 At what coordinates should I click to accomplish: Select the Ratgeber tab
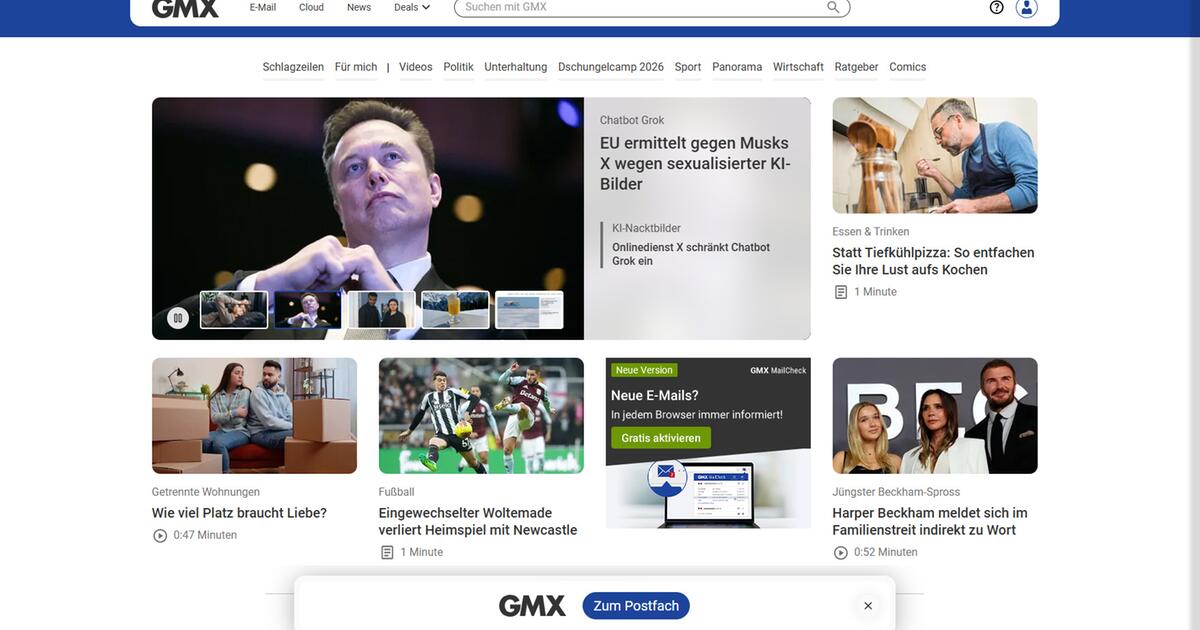[856, 67]
